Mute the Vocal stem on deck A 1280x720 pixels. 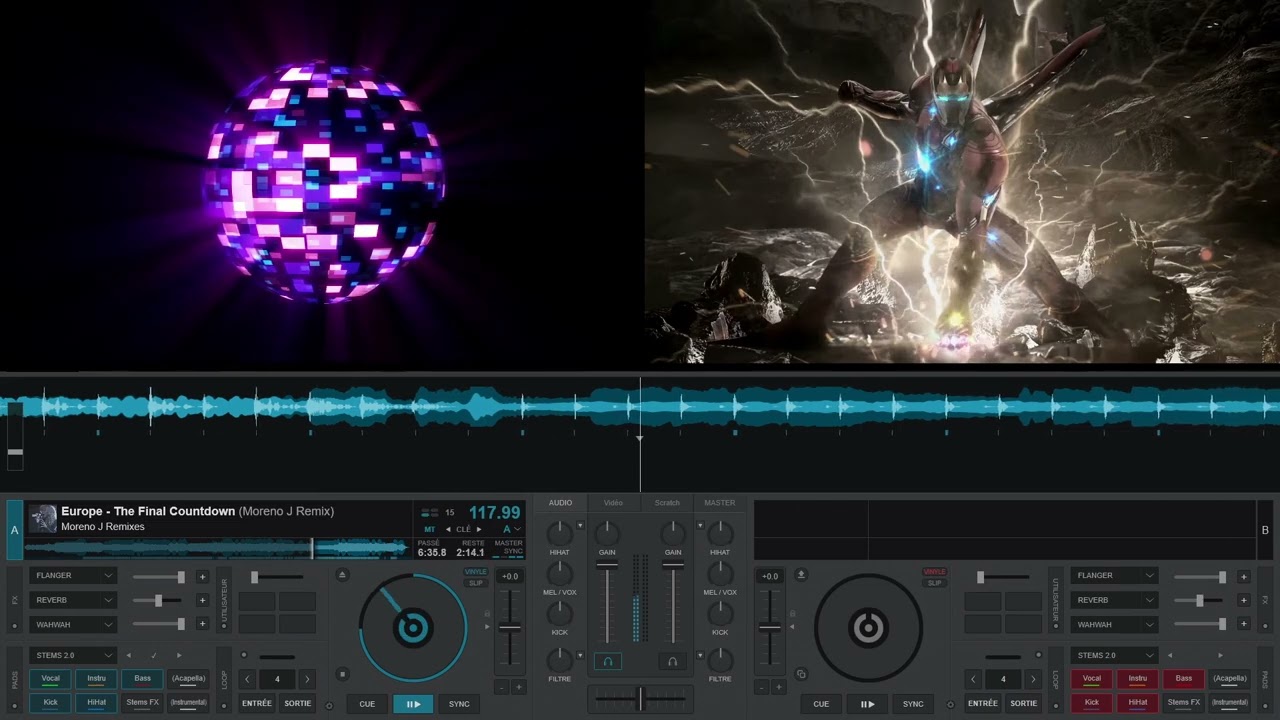(x=50, y=679)
